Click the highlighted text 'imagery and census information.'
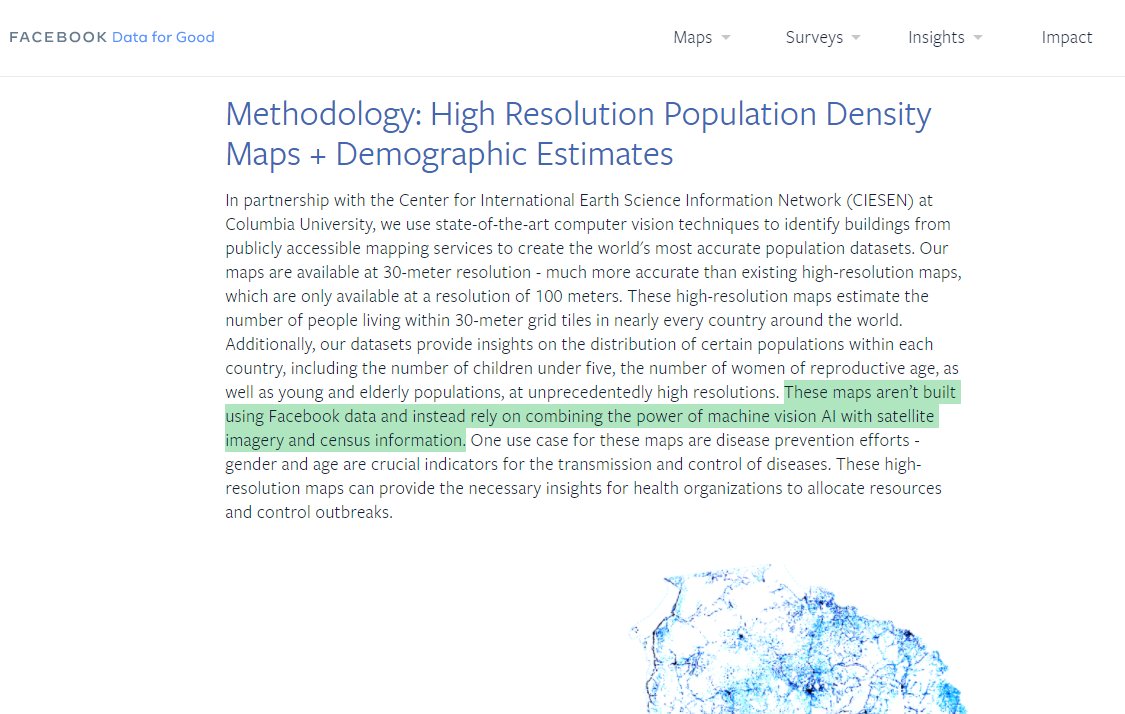The image size is (1125, 714). click(x=345, y=441)
